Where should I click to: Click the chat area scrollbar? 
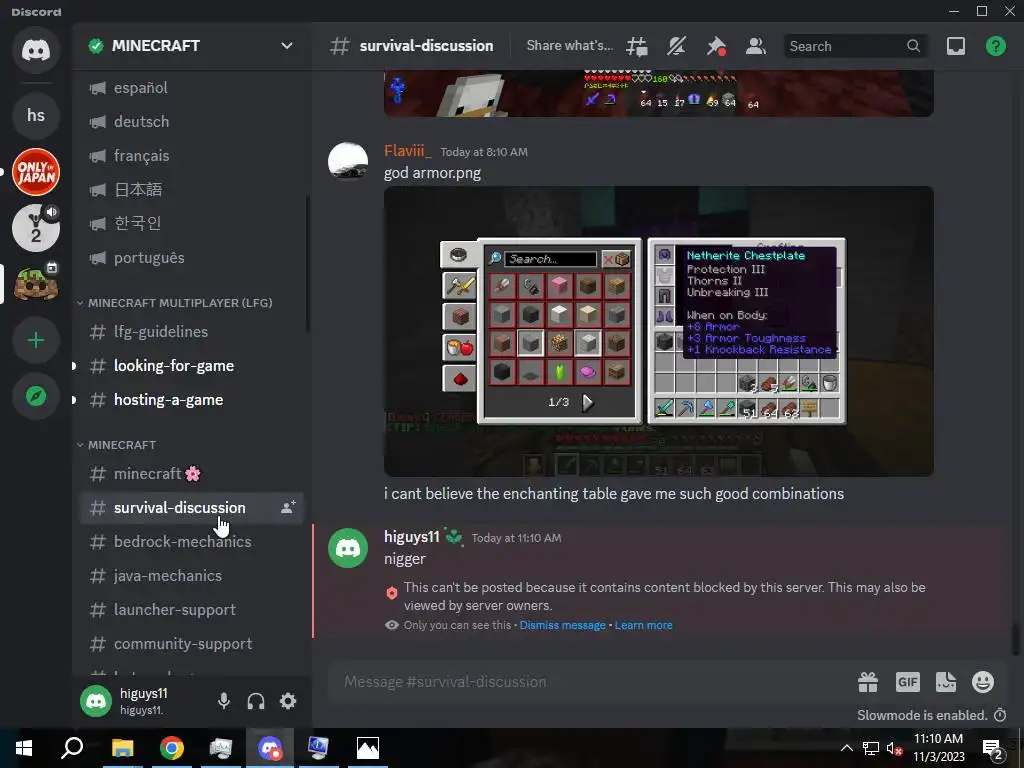1015,639
